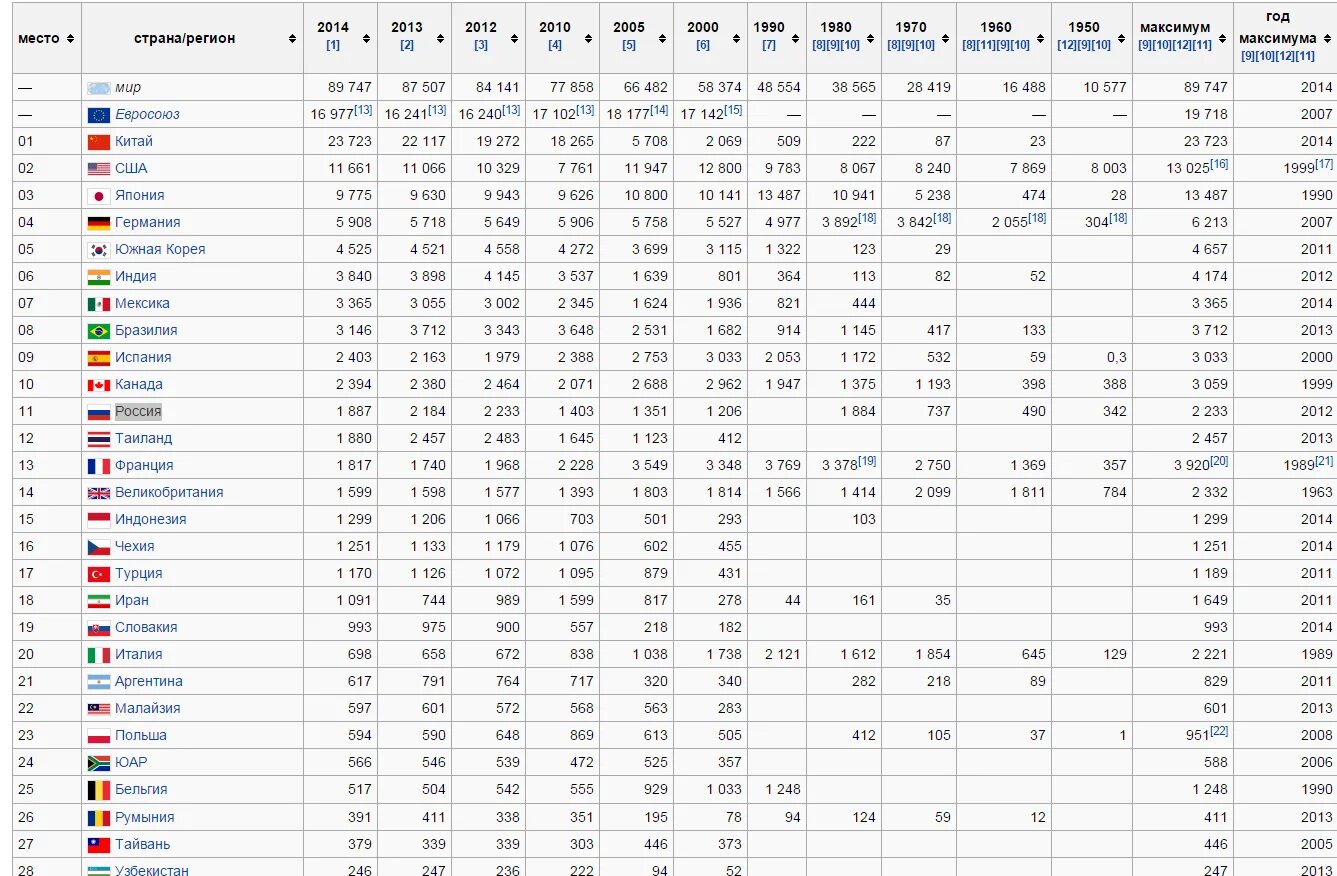Click the Iran flag icon
This screenshot has width=1337, height=876.
98,601
